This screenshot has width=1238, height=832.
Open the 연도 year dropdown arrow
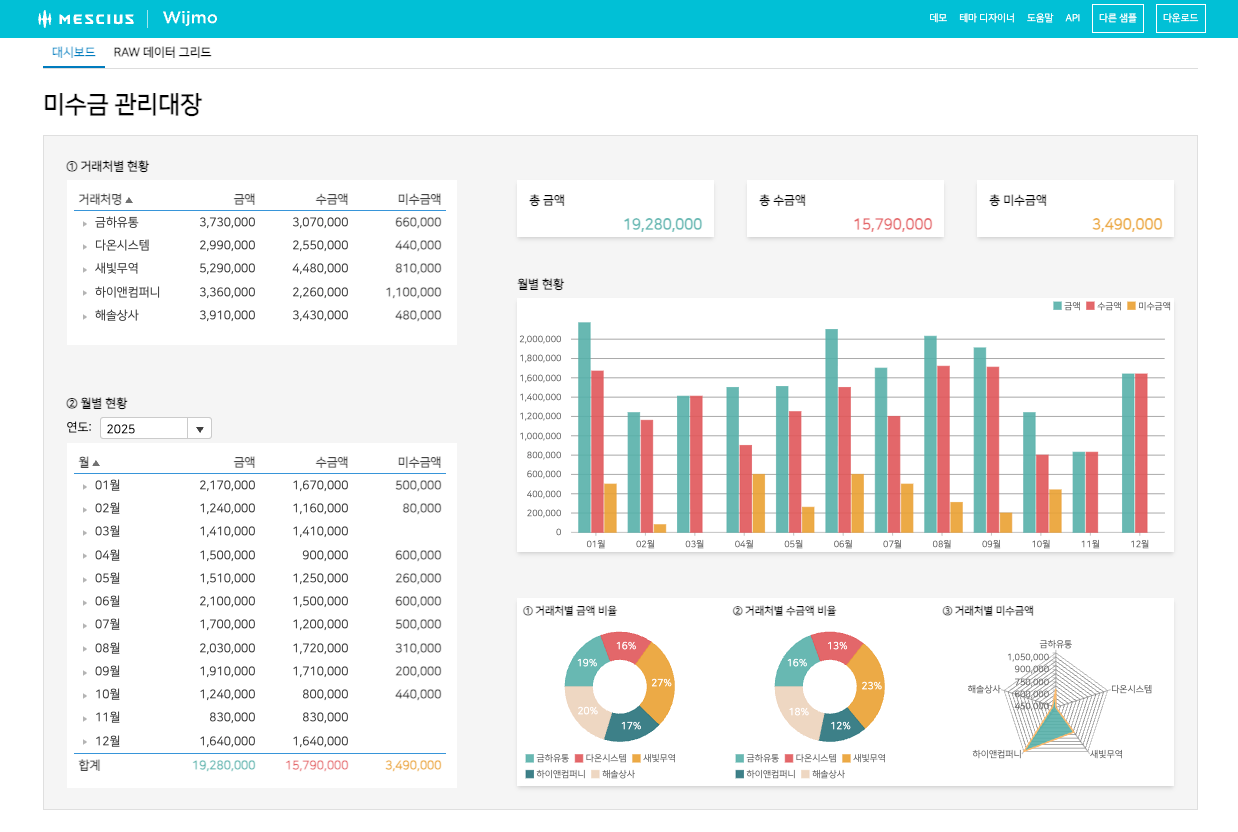tap(199, 428)
